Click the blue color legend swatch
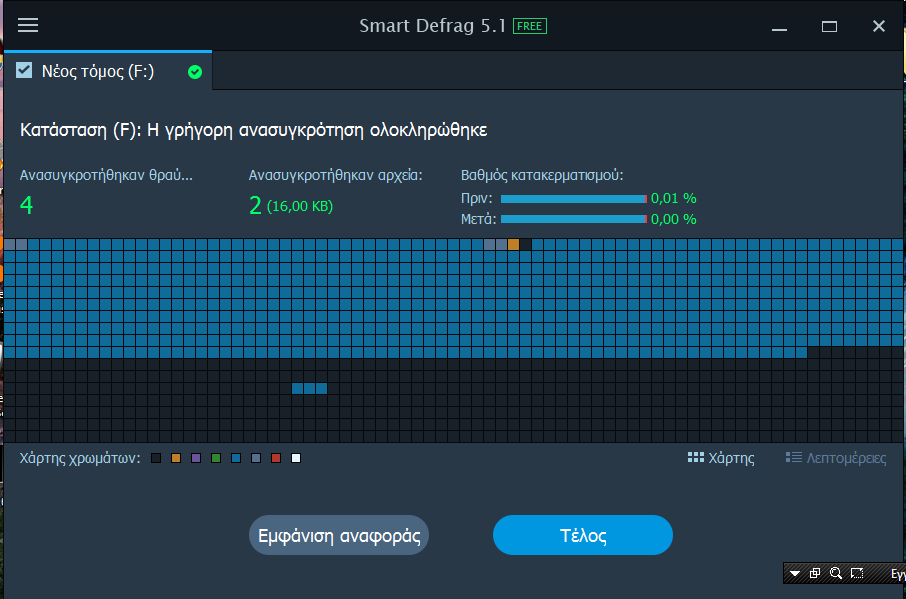The width and height of the screenshot is (906, 599). [x=236, y=458]
